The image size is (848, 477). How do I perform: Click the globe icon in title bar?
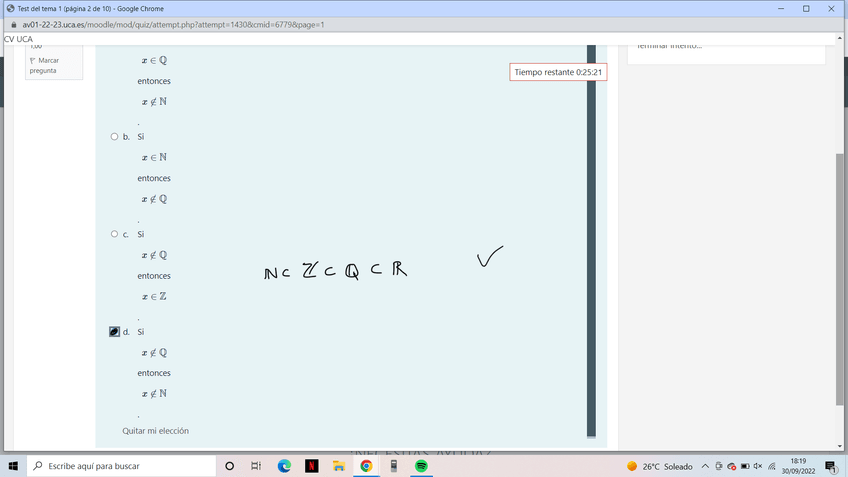[x=10, y=9]
